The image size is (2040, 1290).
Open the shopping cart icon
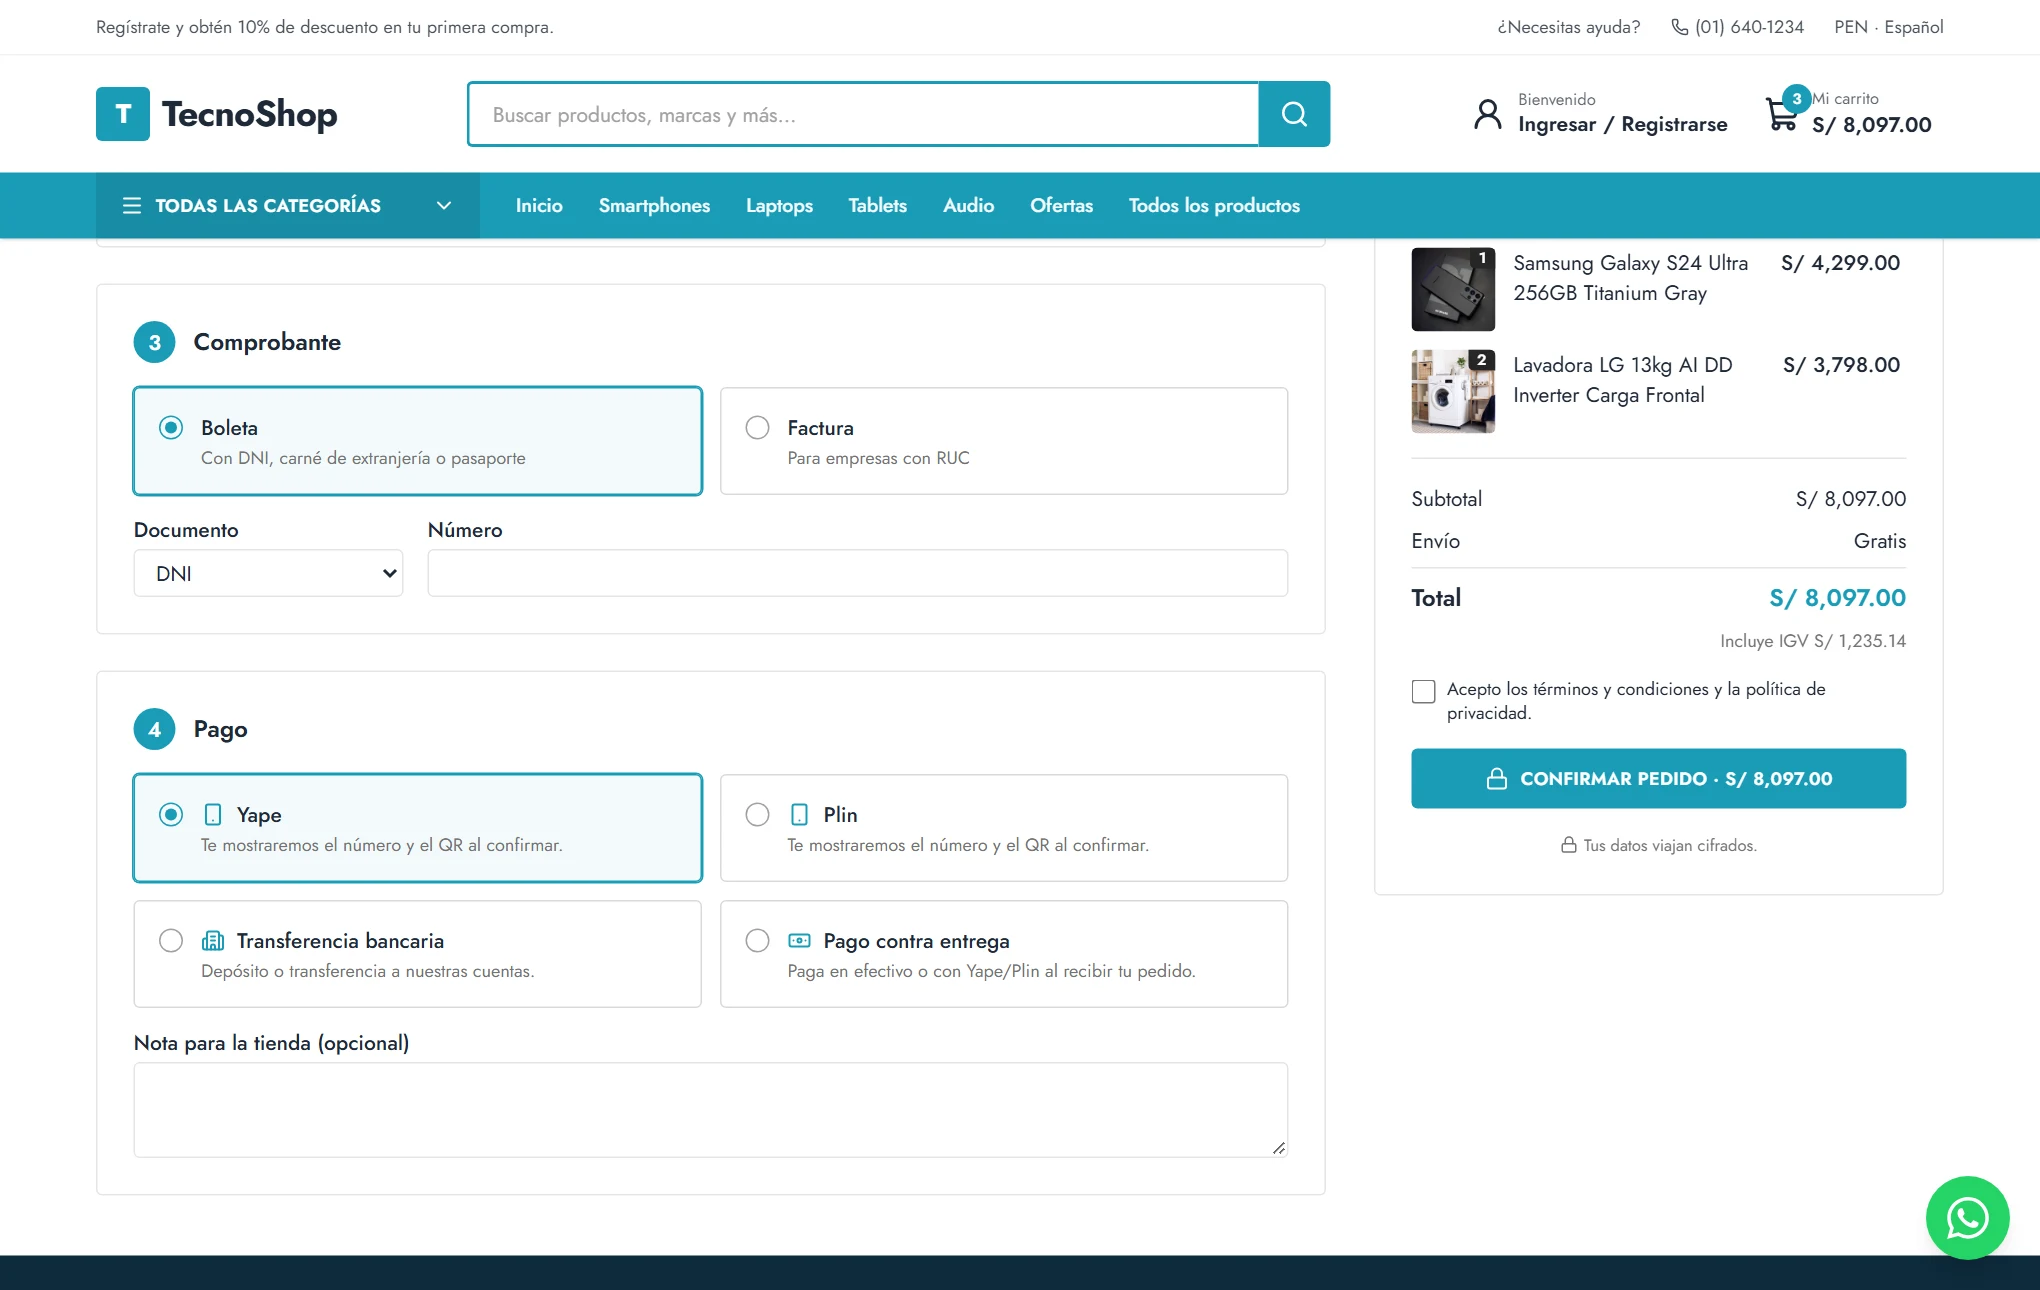tap(1782, 114)
